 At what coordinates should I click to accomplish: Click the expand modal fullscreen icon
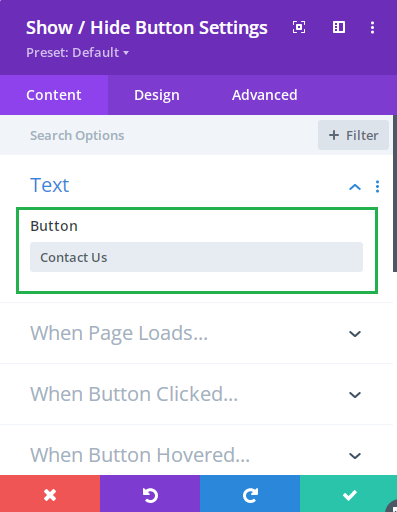pos(299,27)
